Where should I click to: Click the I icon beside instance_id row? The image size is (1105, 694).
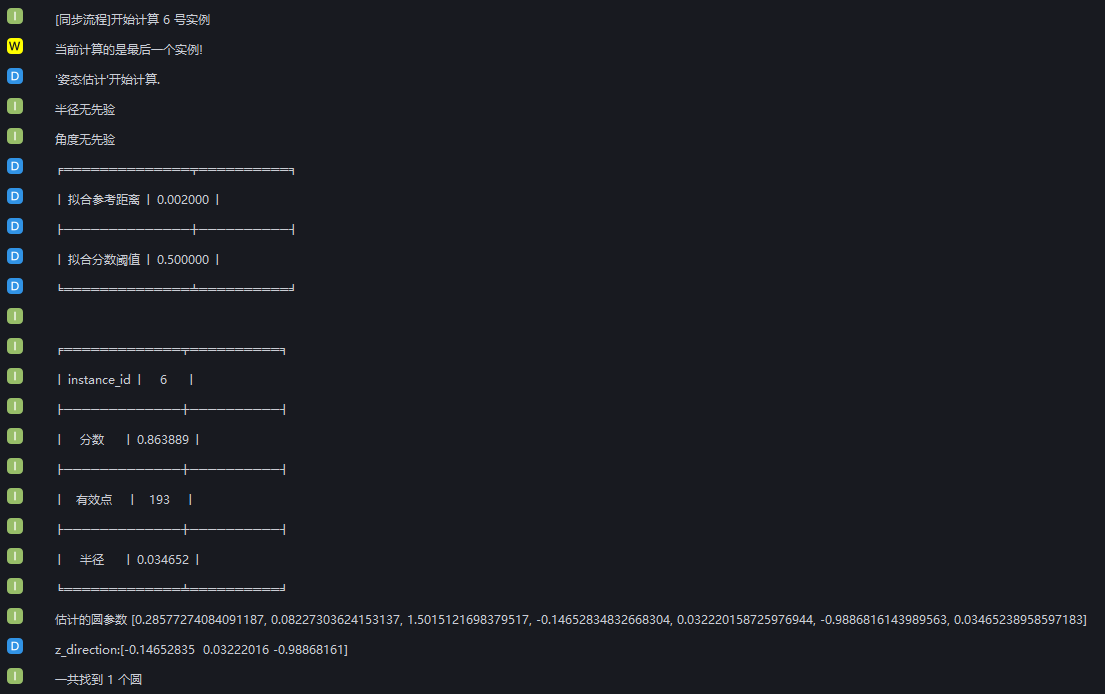tap(15, 376)
